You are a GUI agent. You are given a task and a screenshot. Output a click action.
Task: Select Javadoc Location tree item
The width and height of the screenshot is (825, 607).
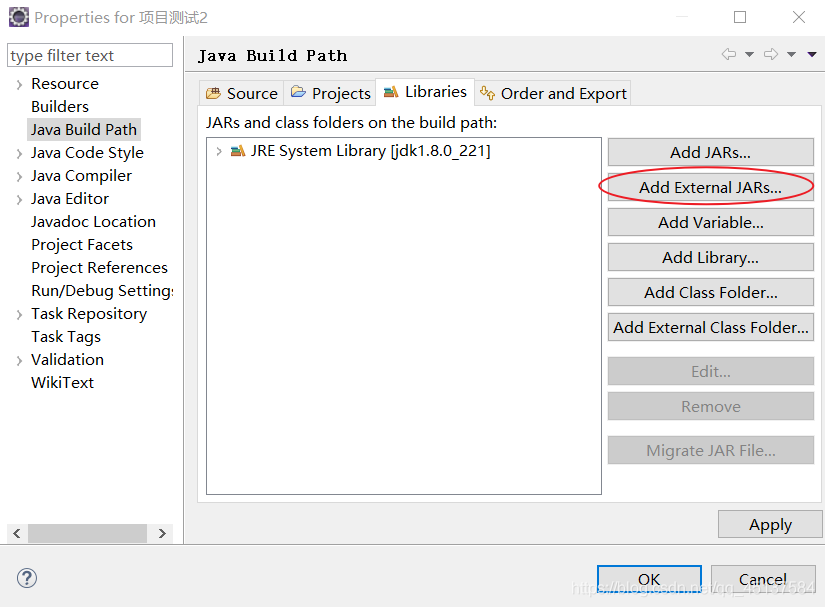pyautogui.click(x=94, y=222)
